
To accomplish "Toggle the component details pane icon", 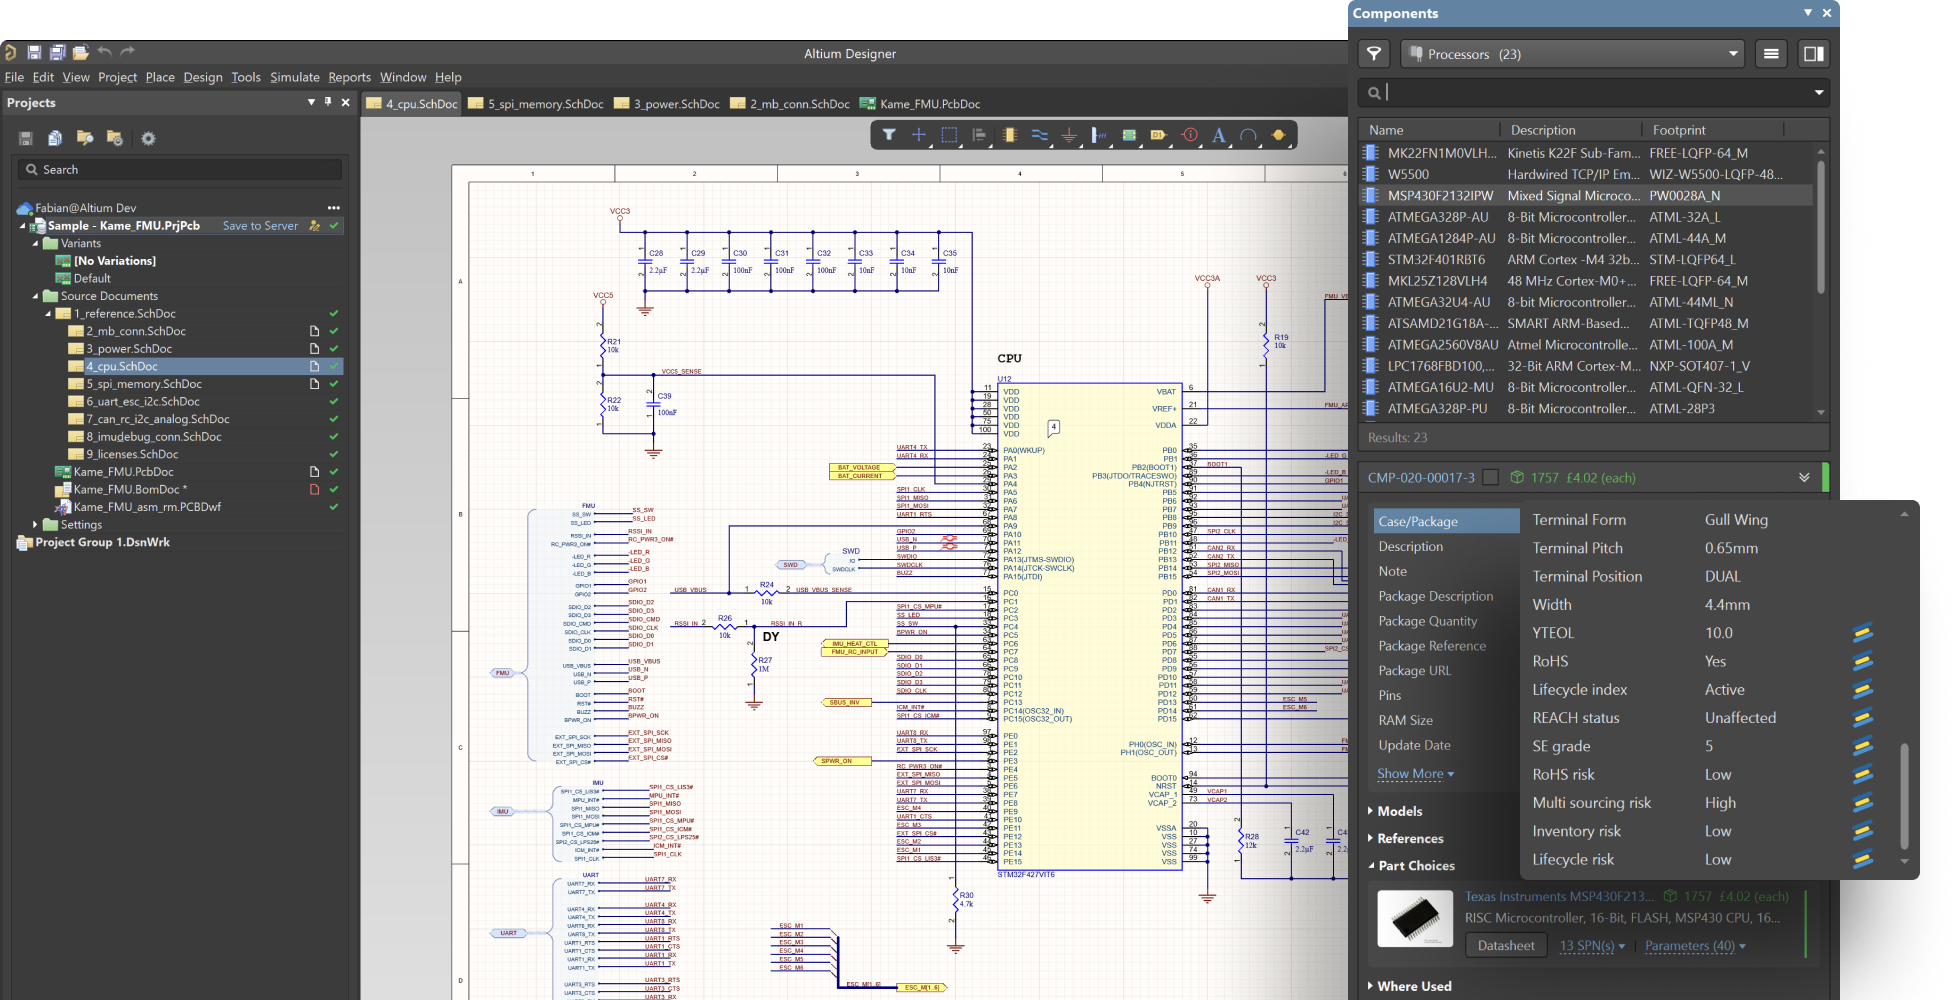I will pos(1812,54).
